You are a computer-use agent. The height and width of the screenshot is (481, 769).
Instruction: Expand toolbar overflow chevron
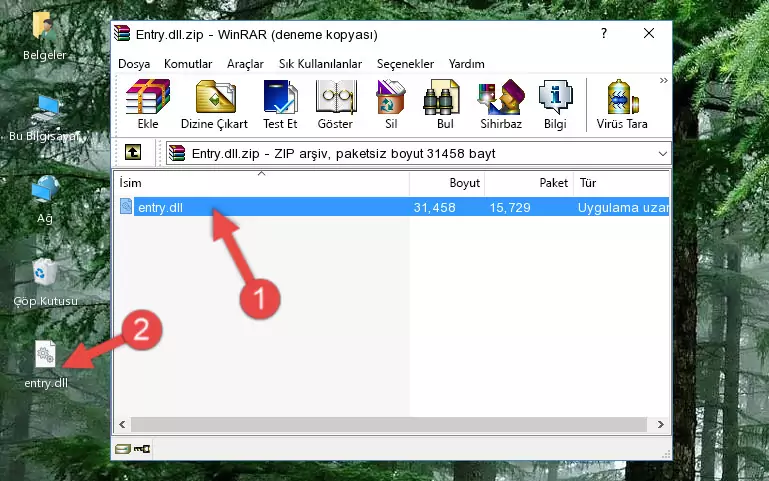(x=664, y=81)
